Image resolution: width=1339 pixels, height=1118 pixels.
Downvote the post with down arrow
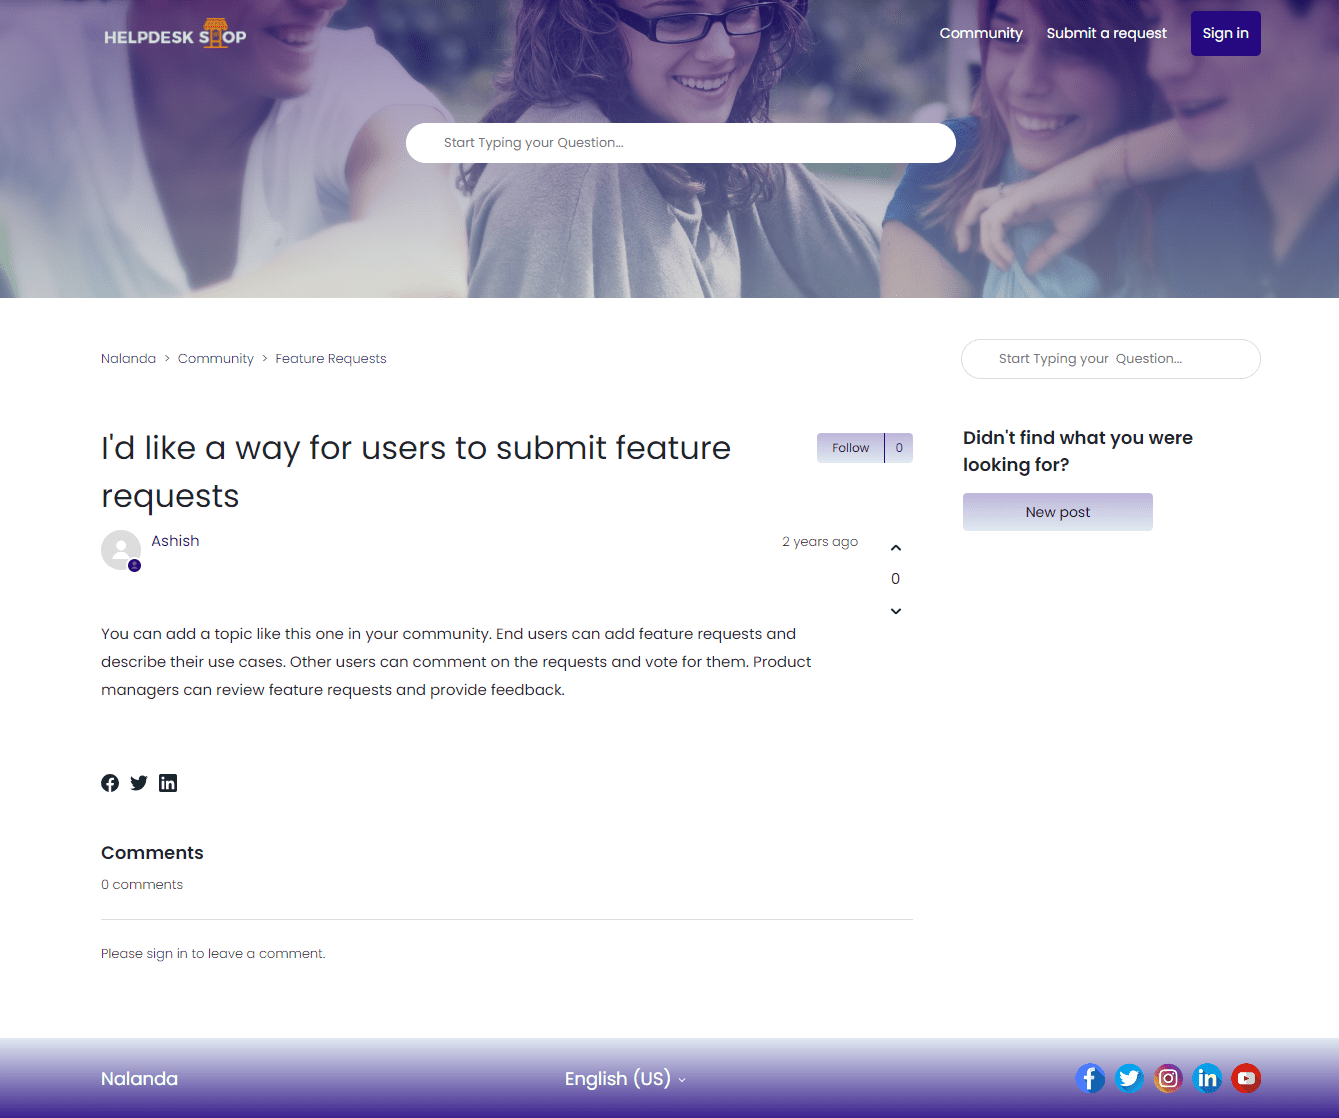point(896,611)
